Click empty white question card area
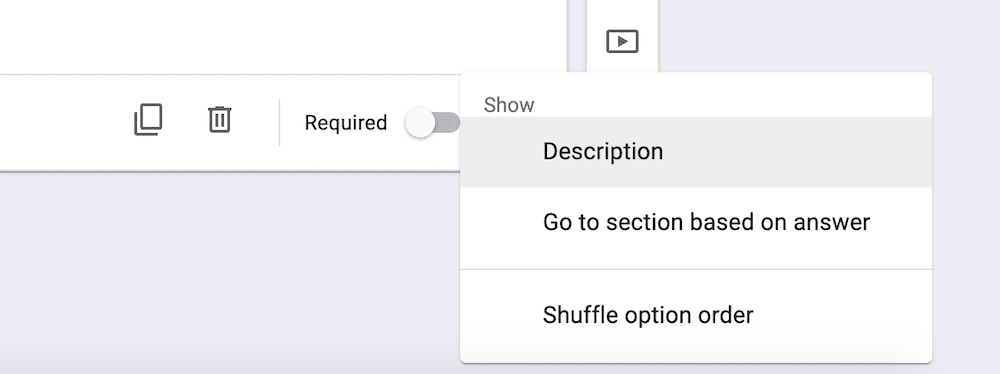The height and width of the screenshot is (374, 1000). [x=281, y=35]
